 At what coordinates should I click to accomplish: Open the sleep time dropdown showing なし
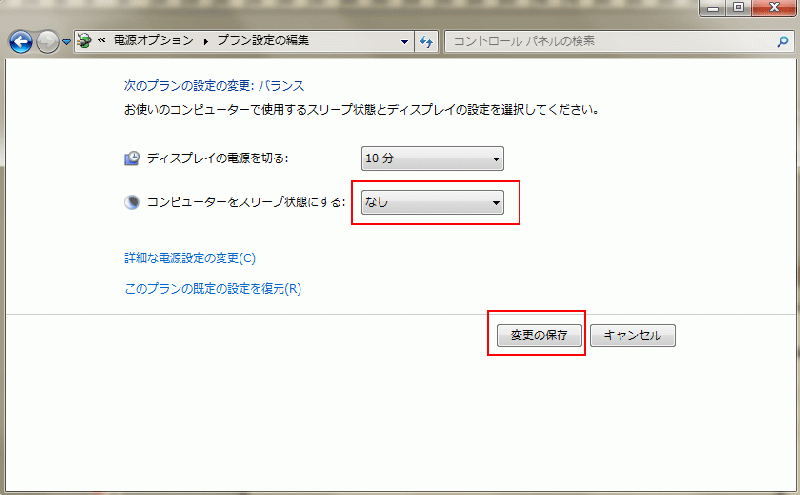point(433,203)
